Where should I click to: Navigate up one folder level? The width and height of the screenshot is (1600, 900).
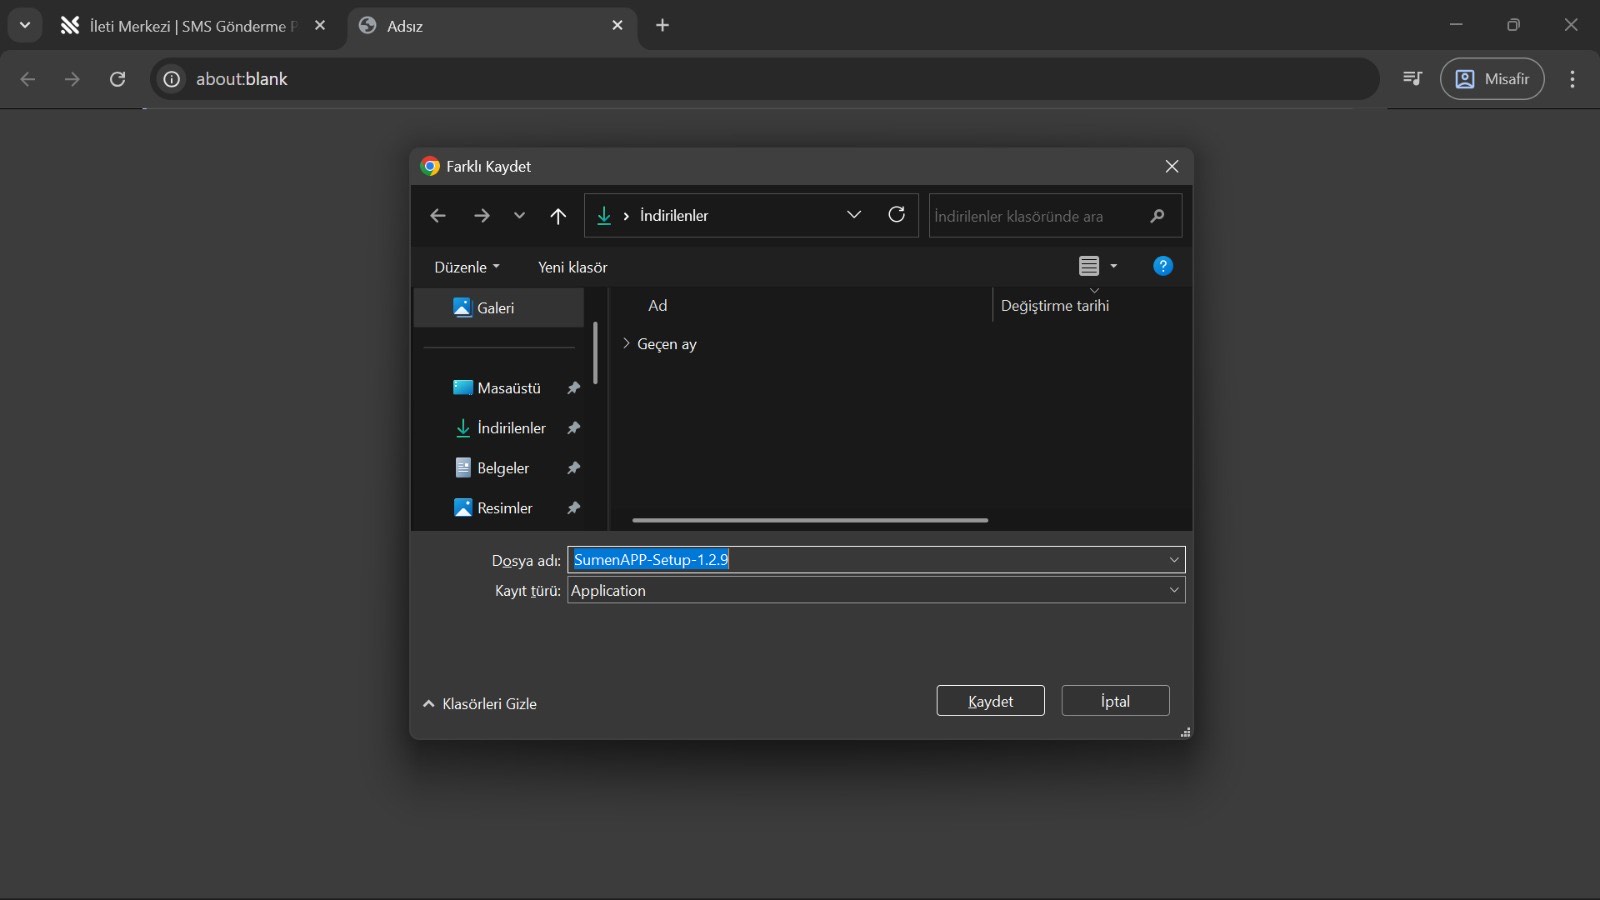[557, 215]
